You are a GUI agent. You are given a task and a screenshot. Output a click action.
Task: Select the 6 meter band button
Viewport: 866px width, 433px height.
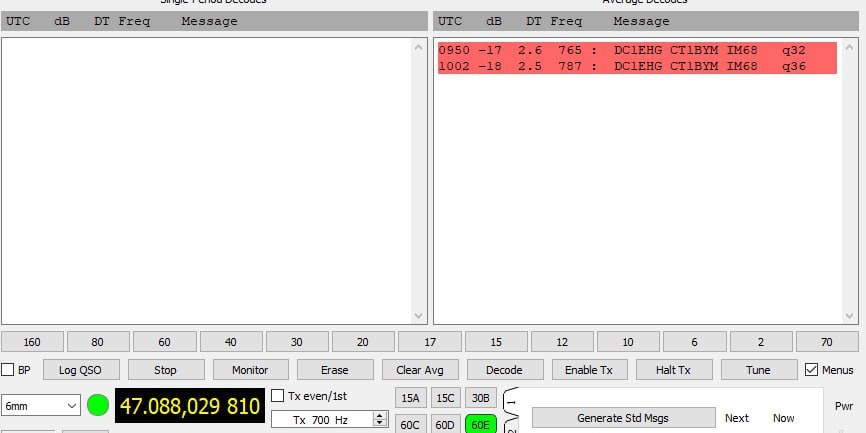[694, 342]
